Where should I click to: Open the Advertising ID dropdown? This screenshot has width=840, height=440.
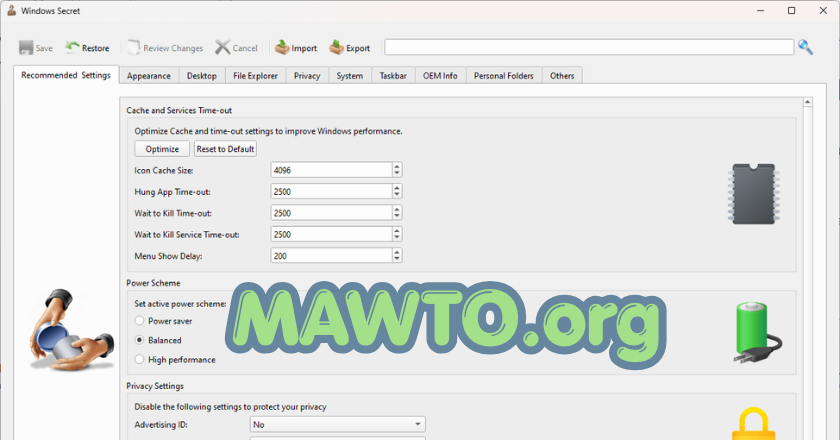click(x=338, y=424)
